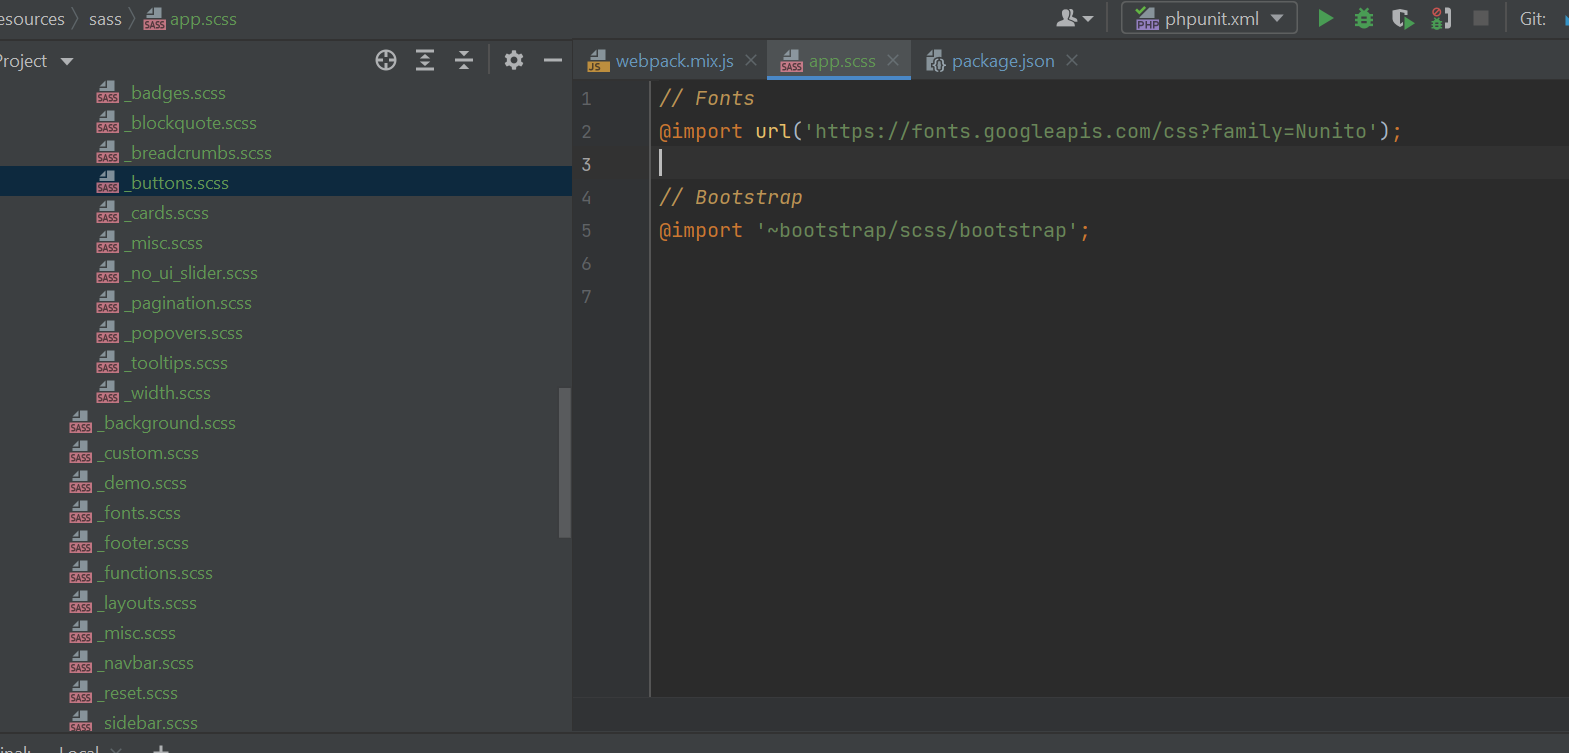Open the user account icon menu
Screen dimensions: 1569x753
(x=1075, y=18)
